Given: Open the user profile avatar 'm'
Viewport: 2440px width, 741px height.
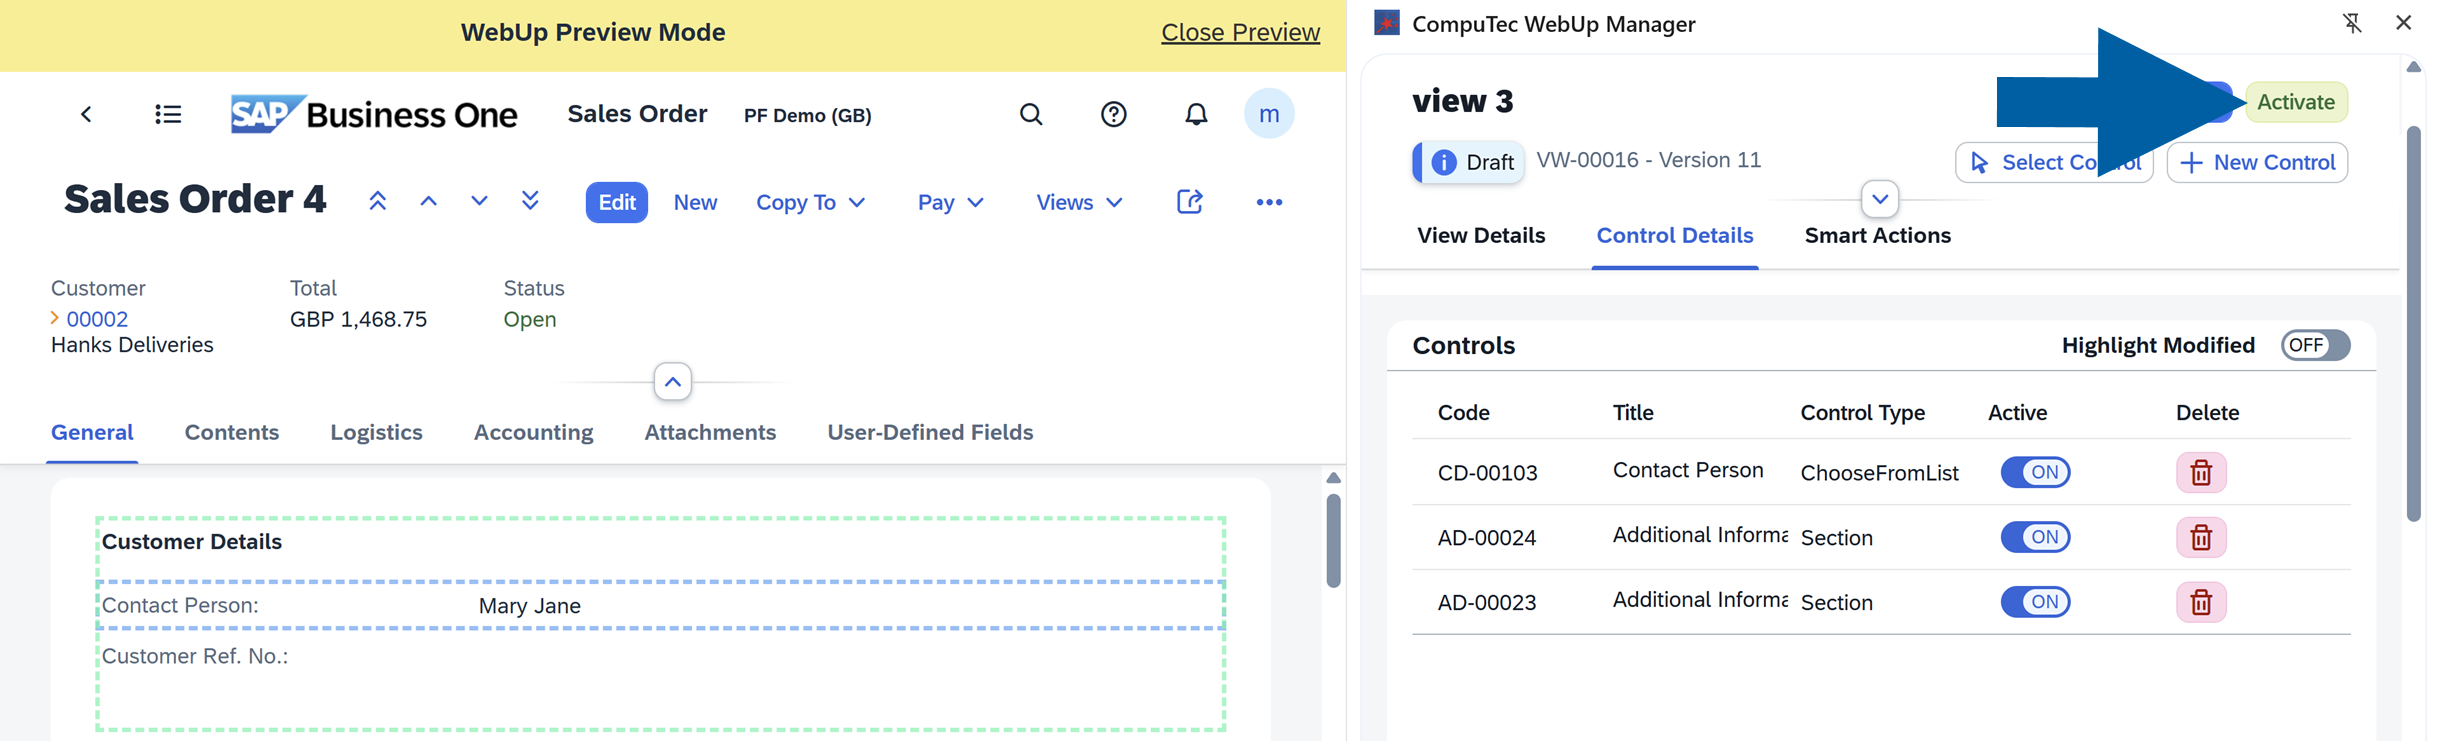Looking at the screenshot, I should point(1269,114).
